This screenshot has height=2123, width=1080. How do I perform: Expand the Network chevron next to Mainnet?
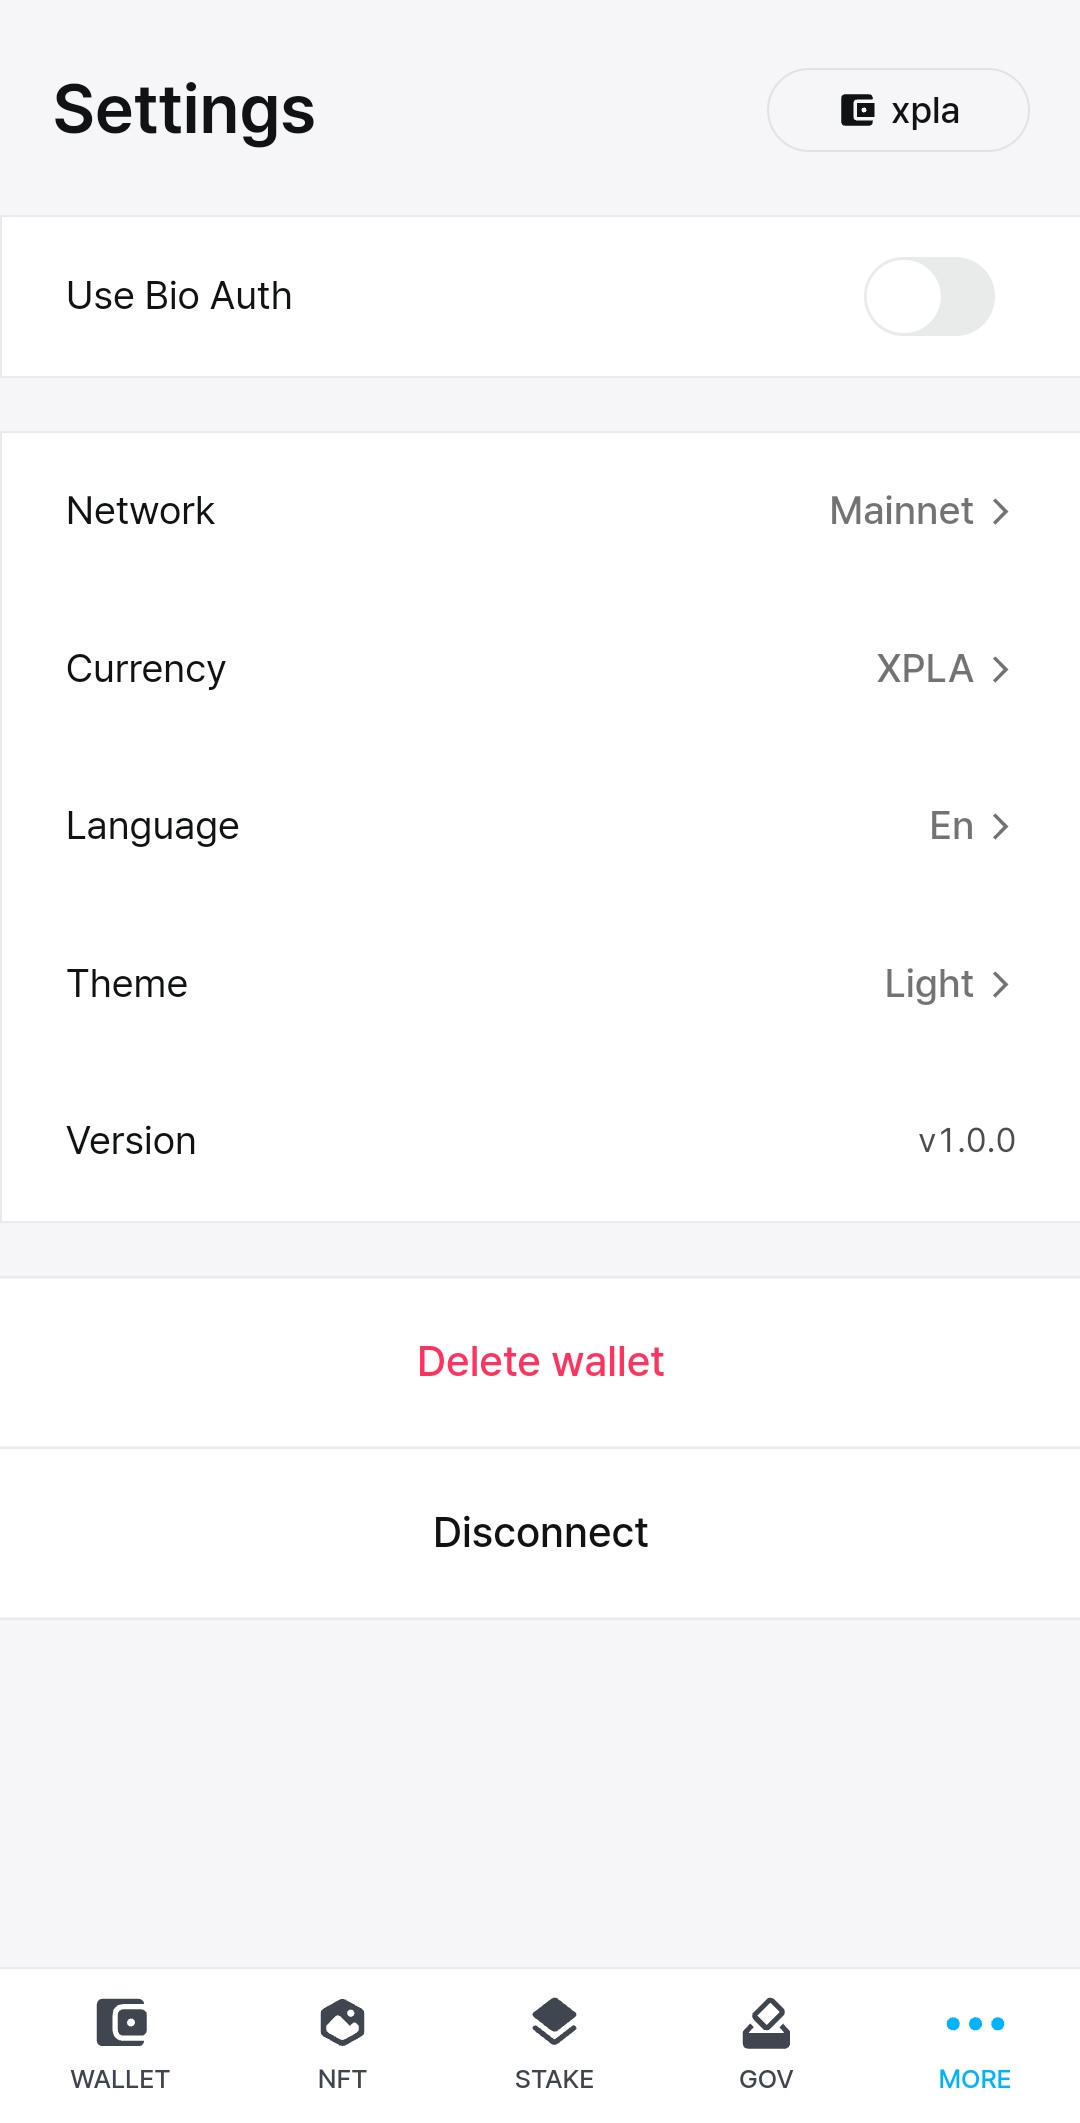pyautogui.click(x=1000, y=512)
